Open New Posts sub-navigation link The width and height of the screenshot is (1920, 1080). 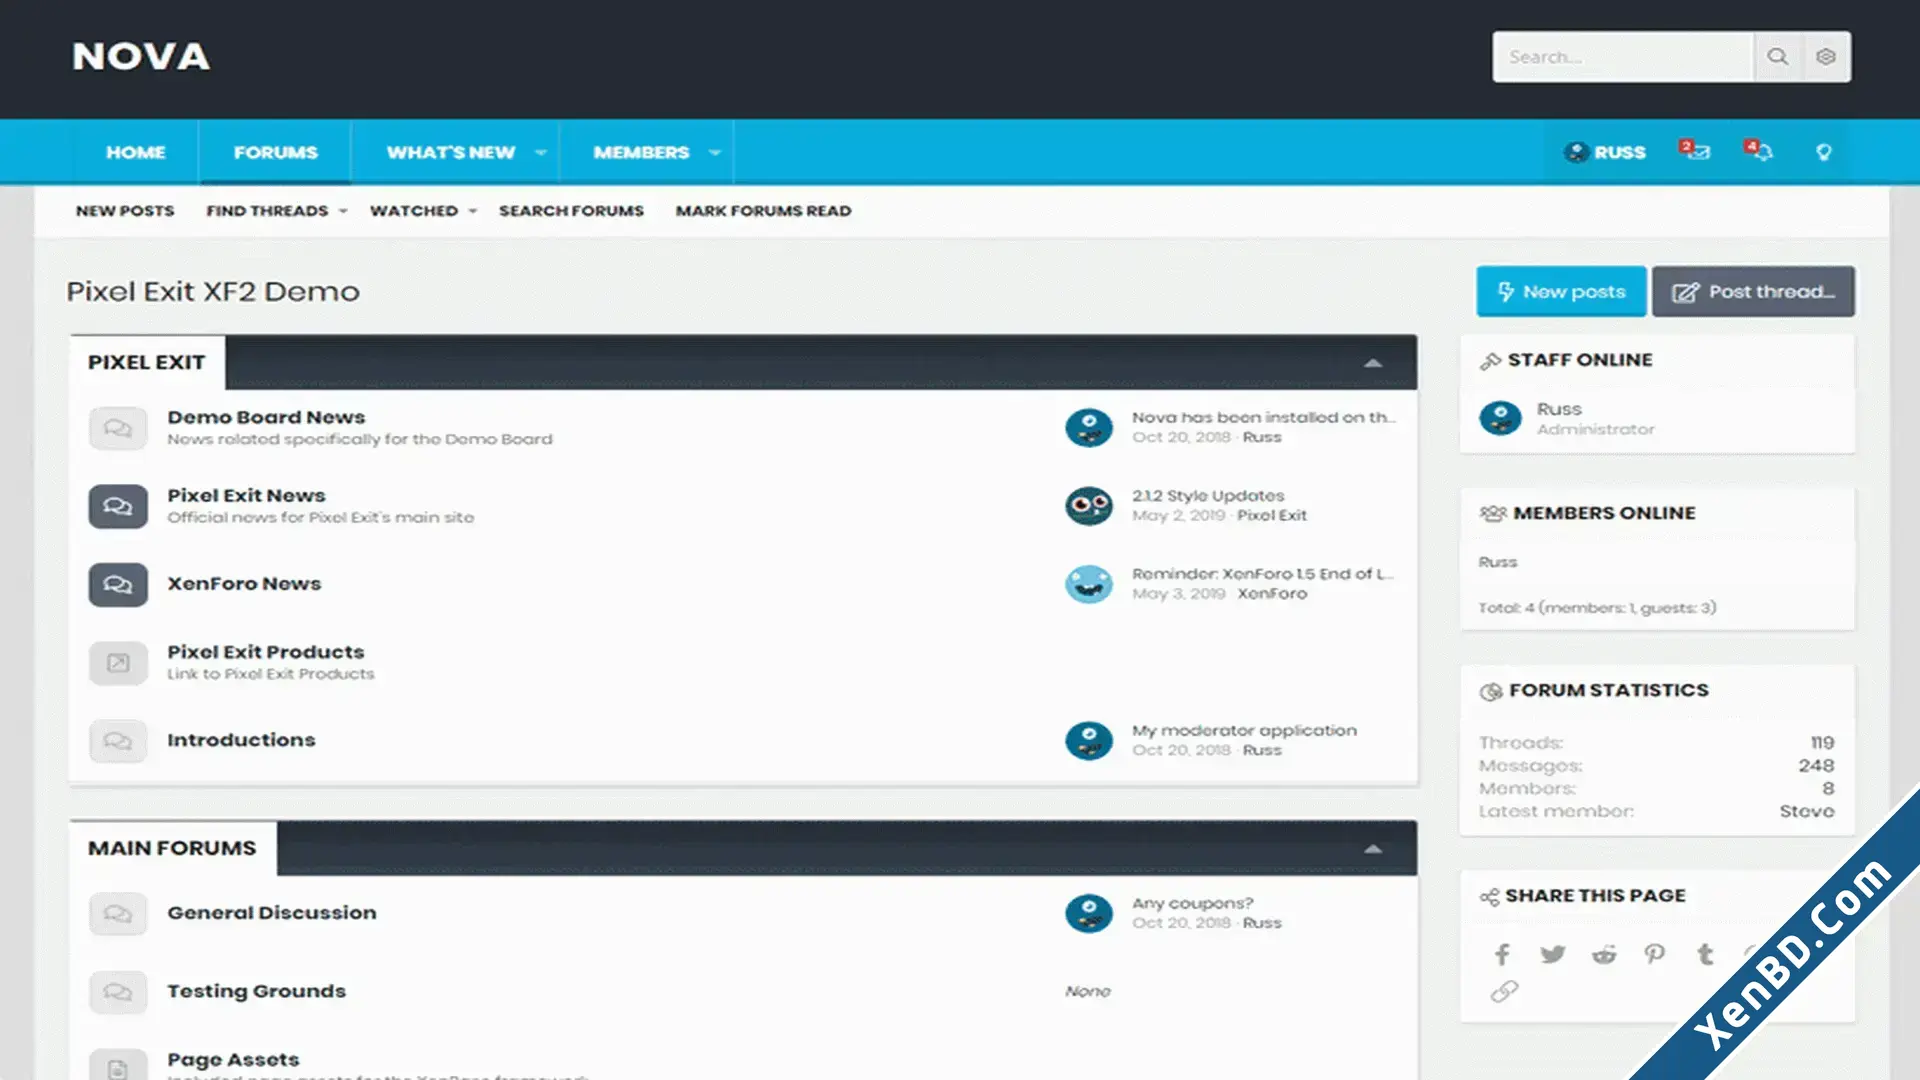click(x=125, y=211)
